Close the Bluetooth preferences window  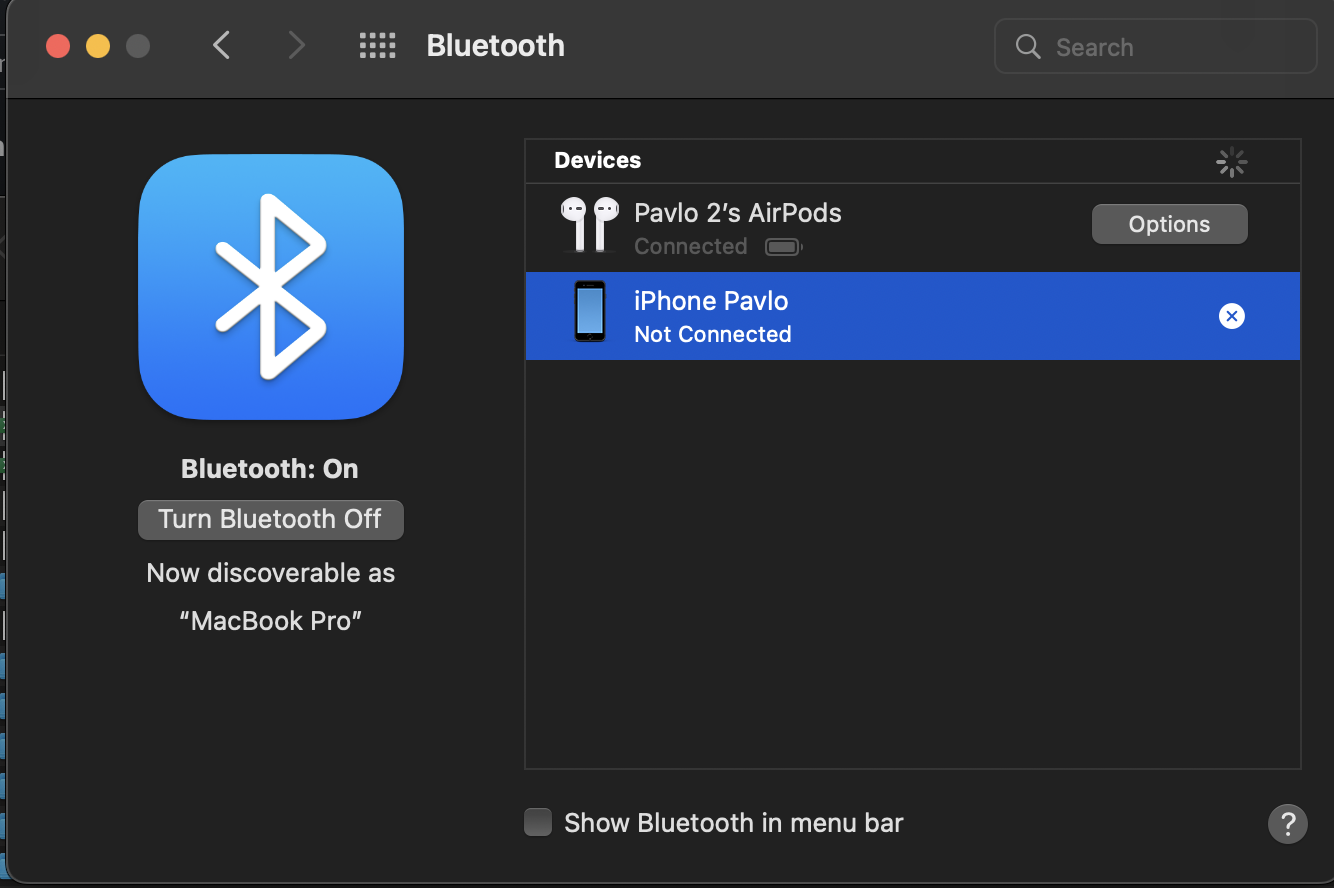pos(58,46)
